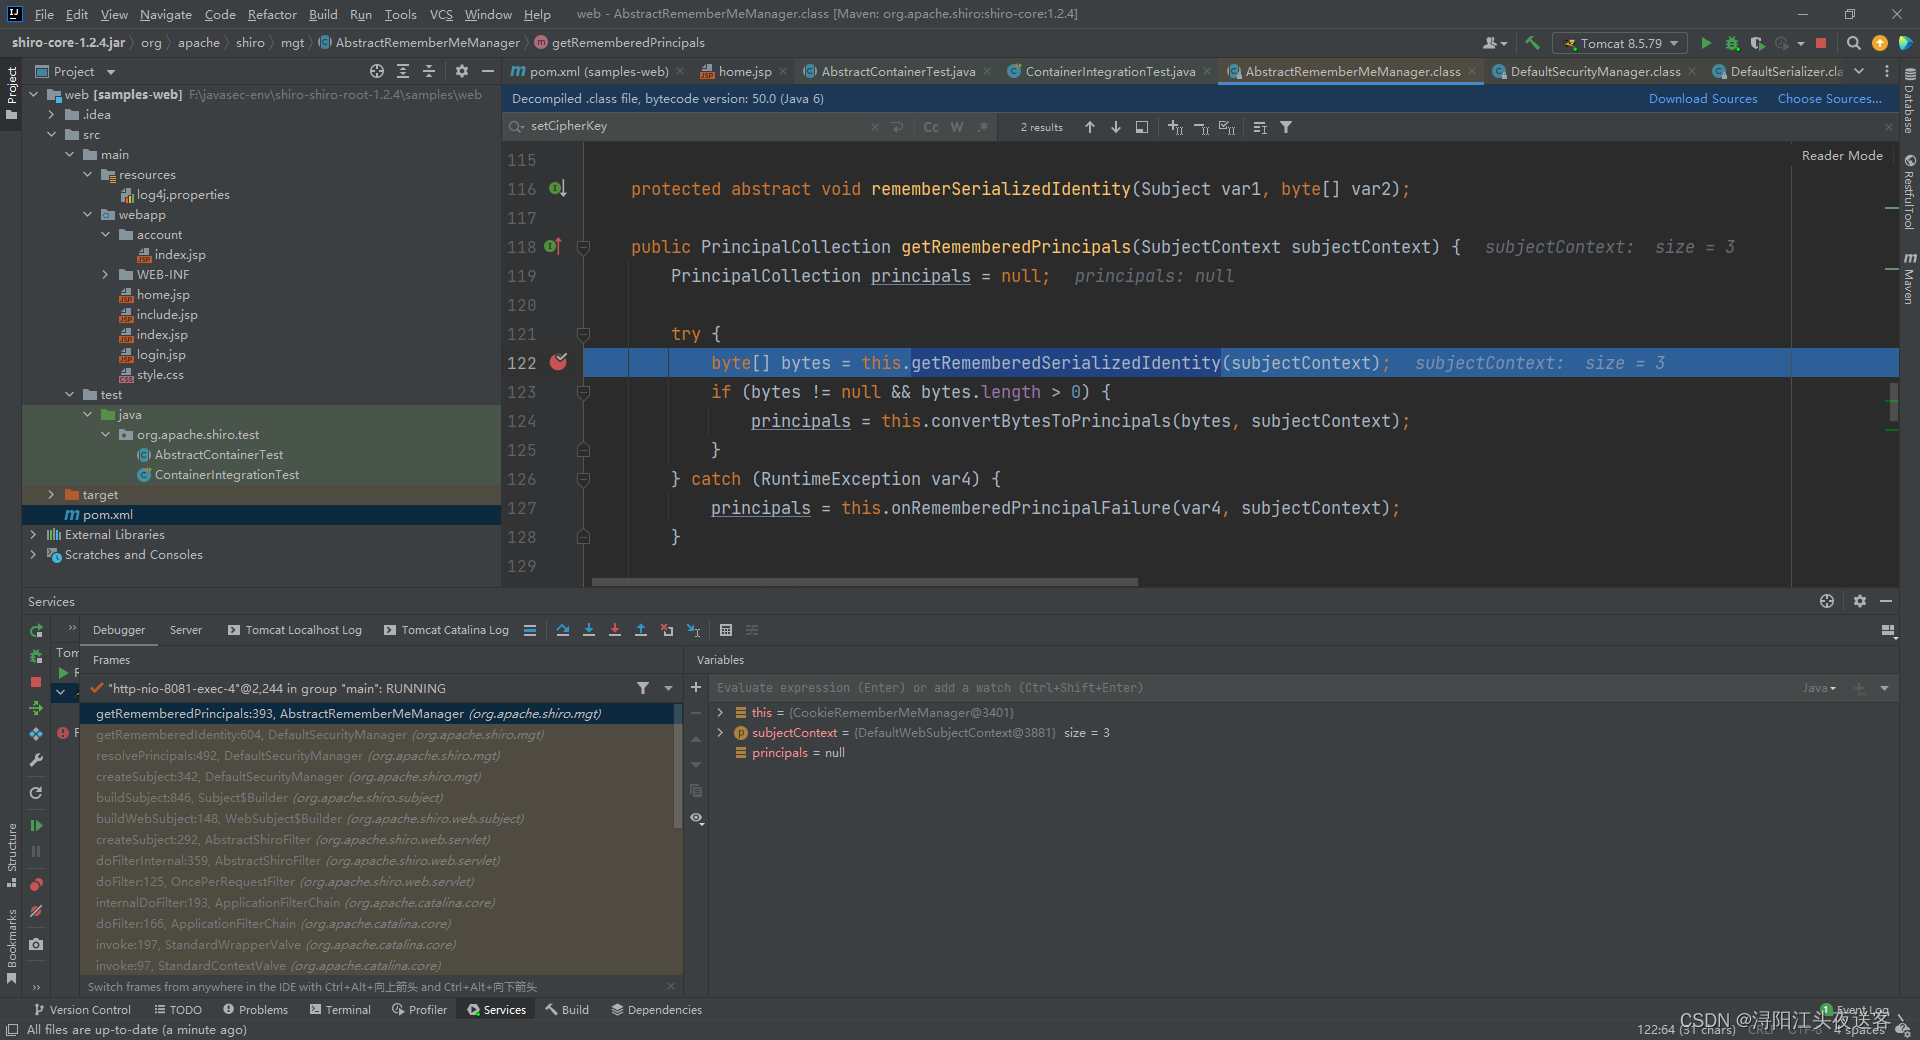Open Problems tool window
The height and width of the screenshot is (1040, 1920).
255,1010
